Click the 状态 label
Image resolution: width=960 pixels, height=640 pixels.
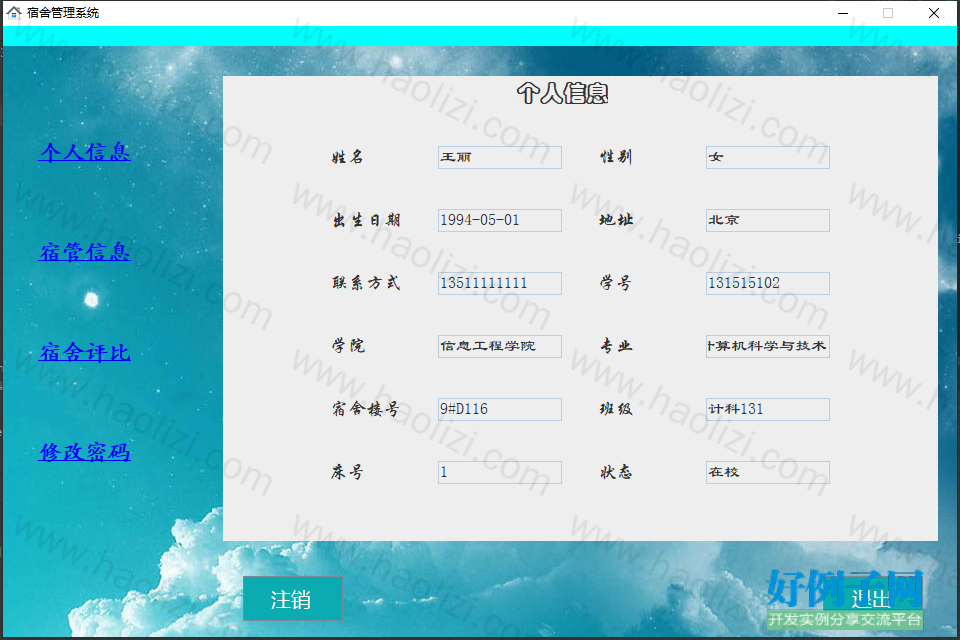[616, 472]
